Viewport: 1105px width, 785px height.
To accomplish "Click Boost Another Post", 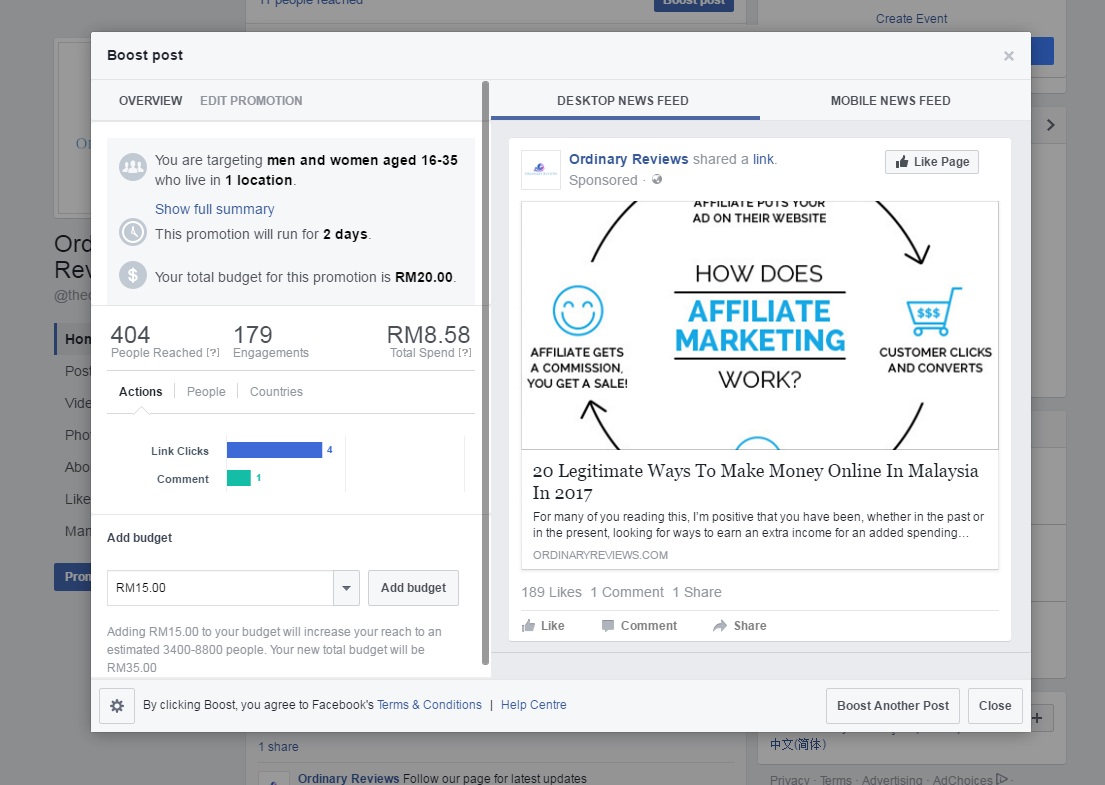I will pos(892,705).
